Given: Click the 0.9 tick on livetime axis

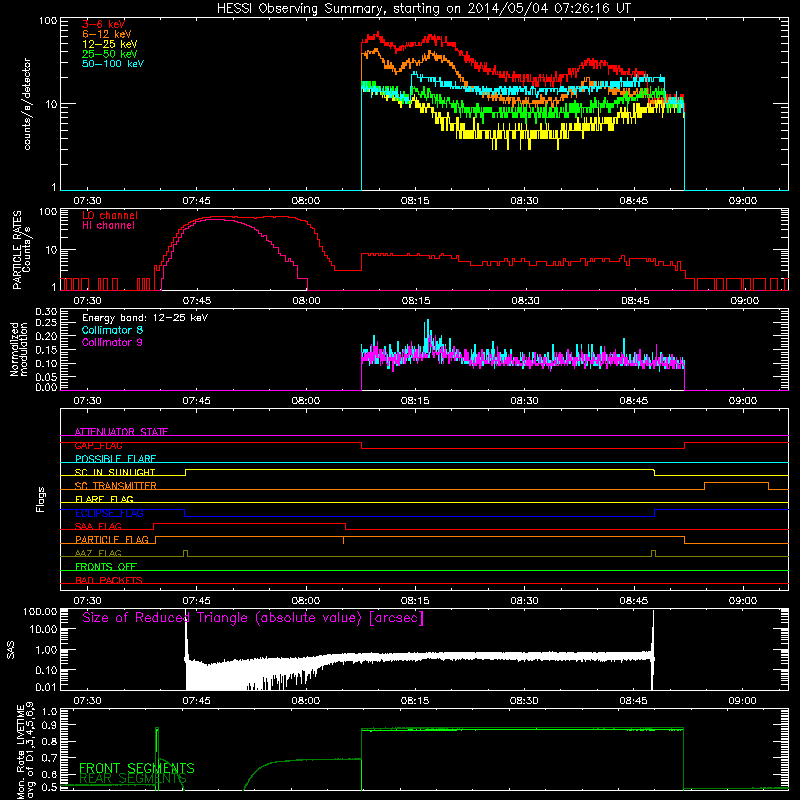Looking at the screenshot, I should click(x=49, y=726).
